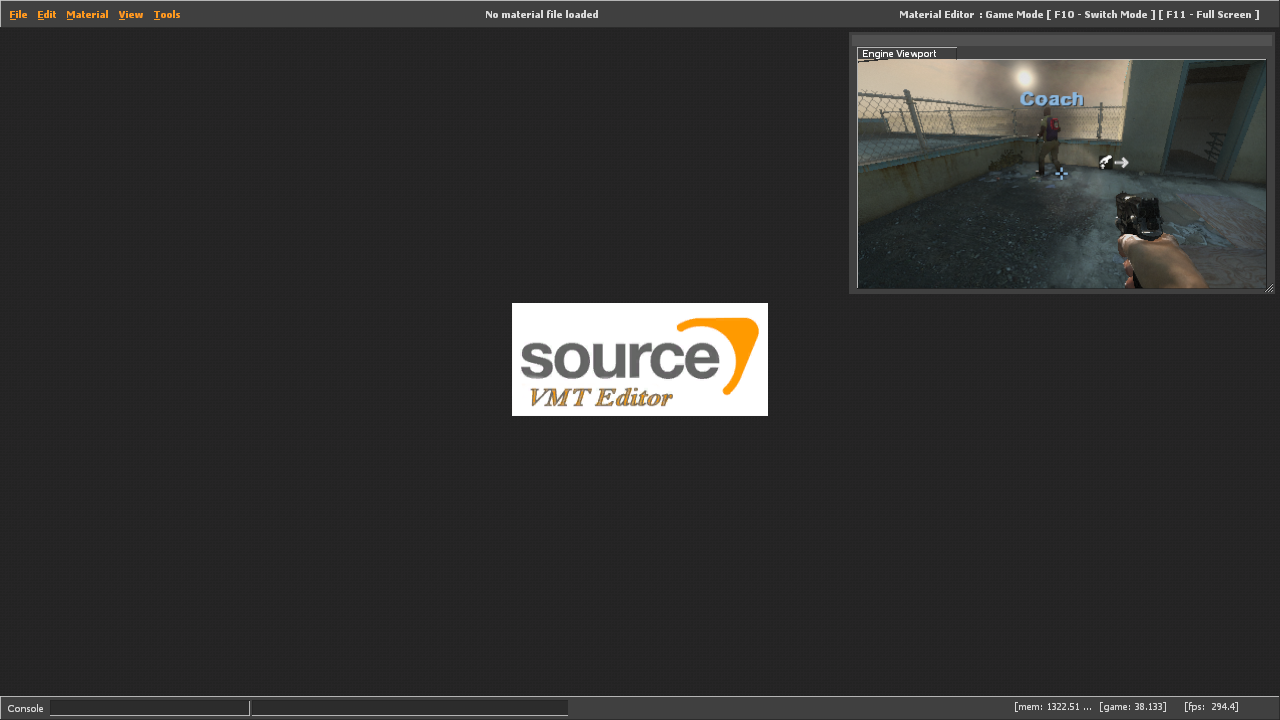
Task: Click the Console label in the status bar
Action: (x=25, y=709)
